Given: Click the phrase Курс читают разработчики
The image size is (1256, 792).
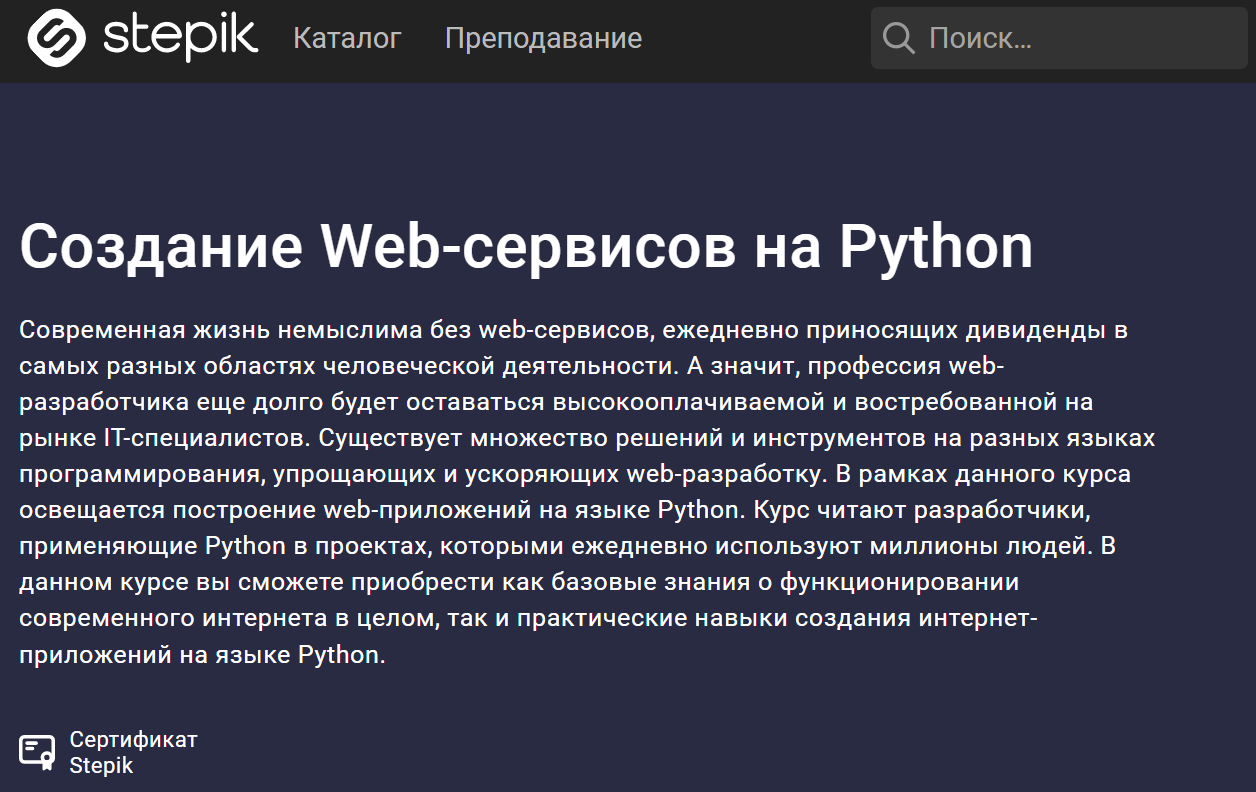Looking at the screenshot, I should coord(920,510).
